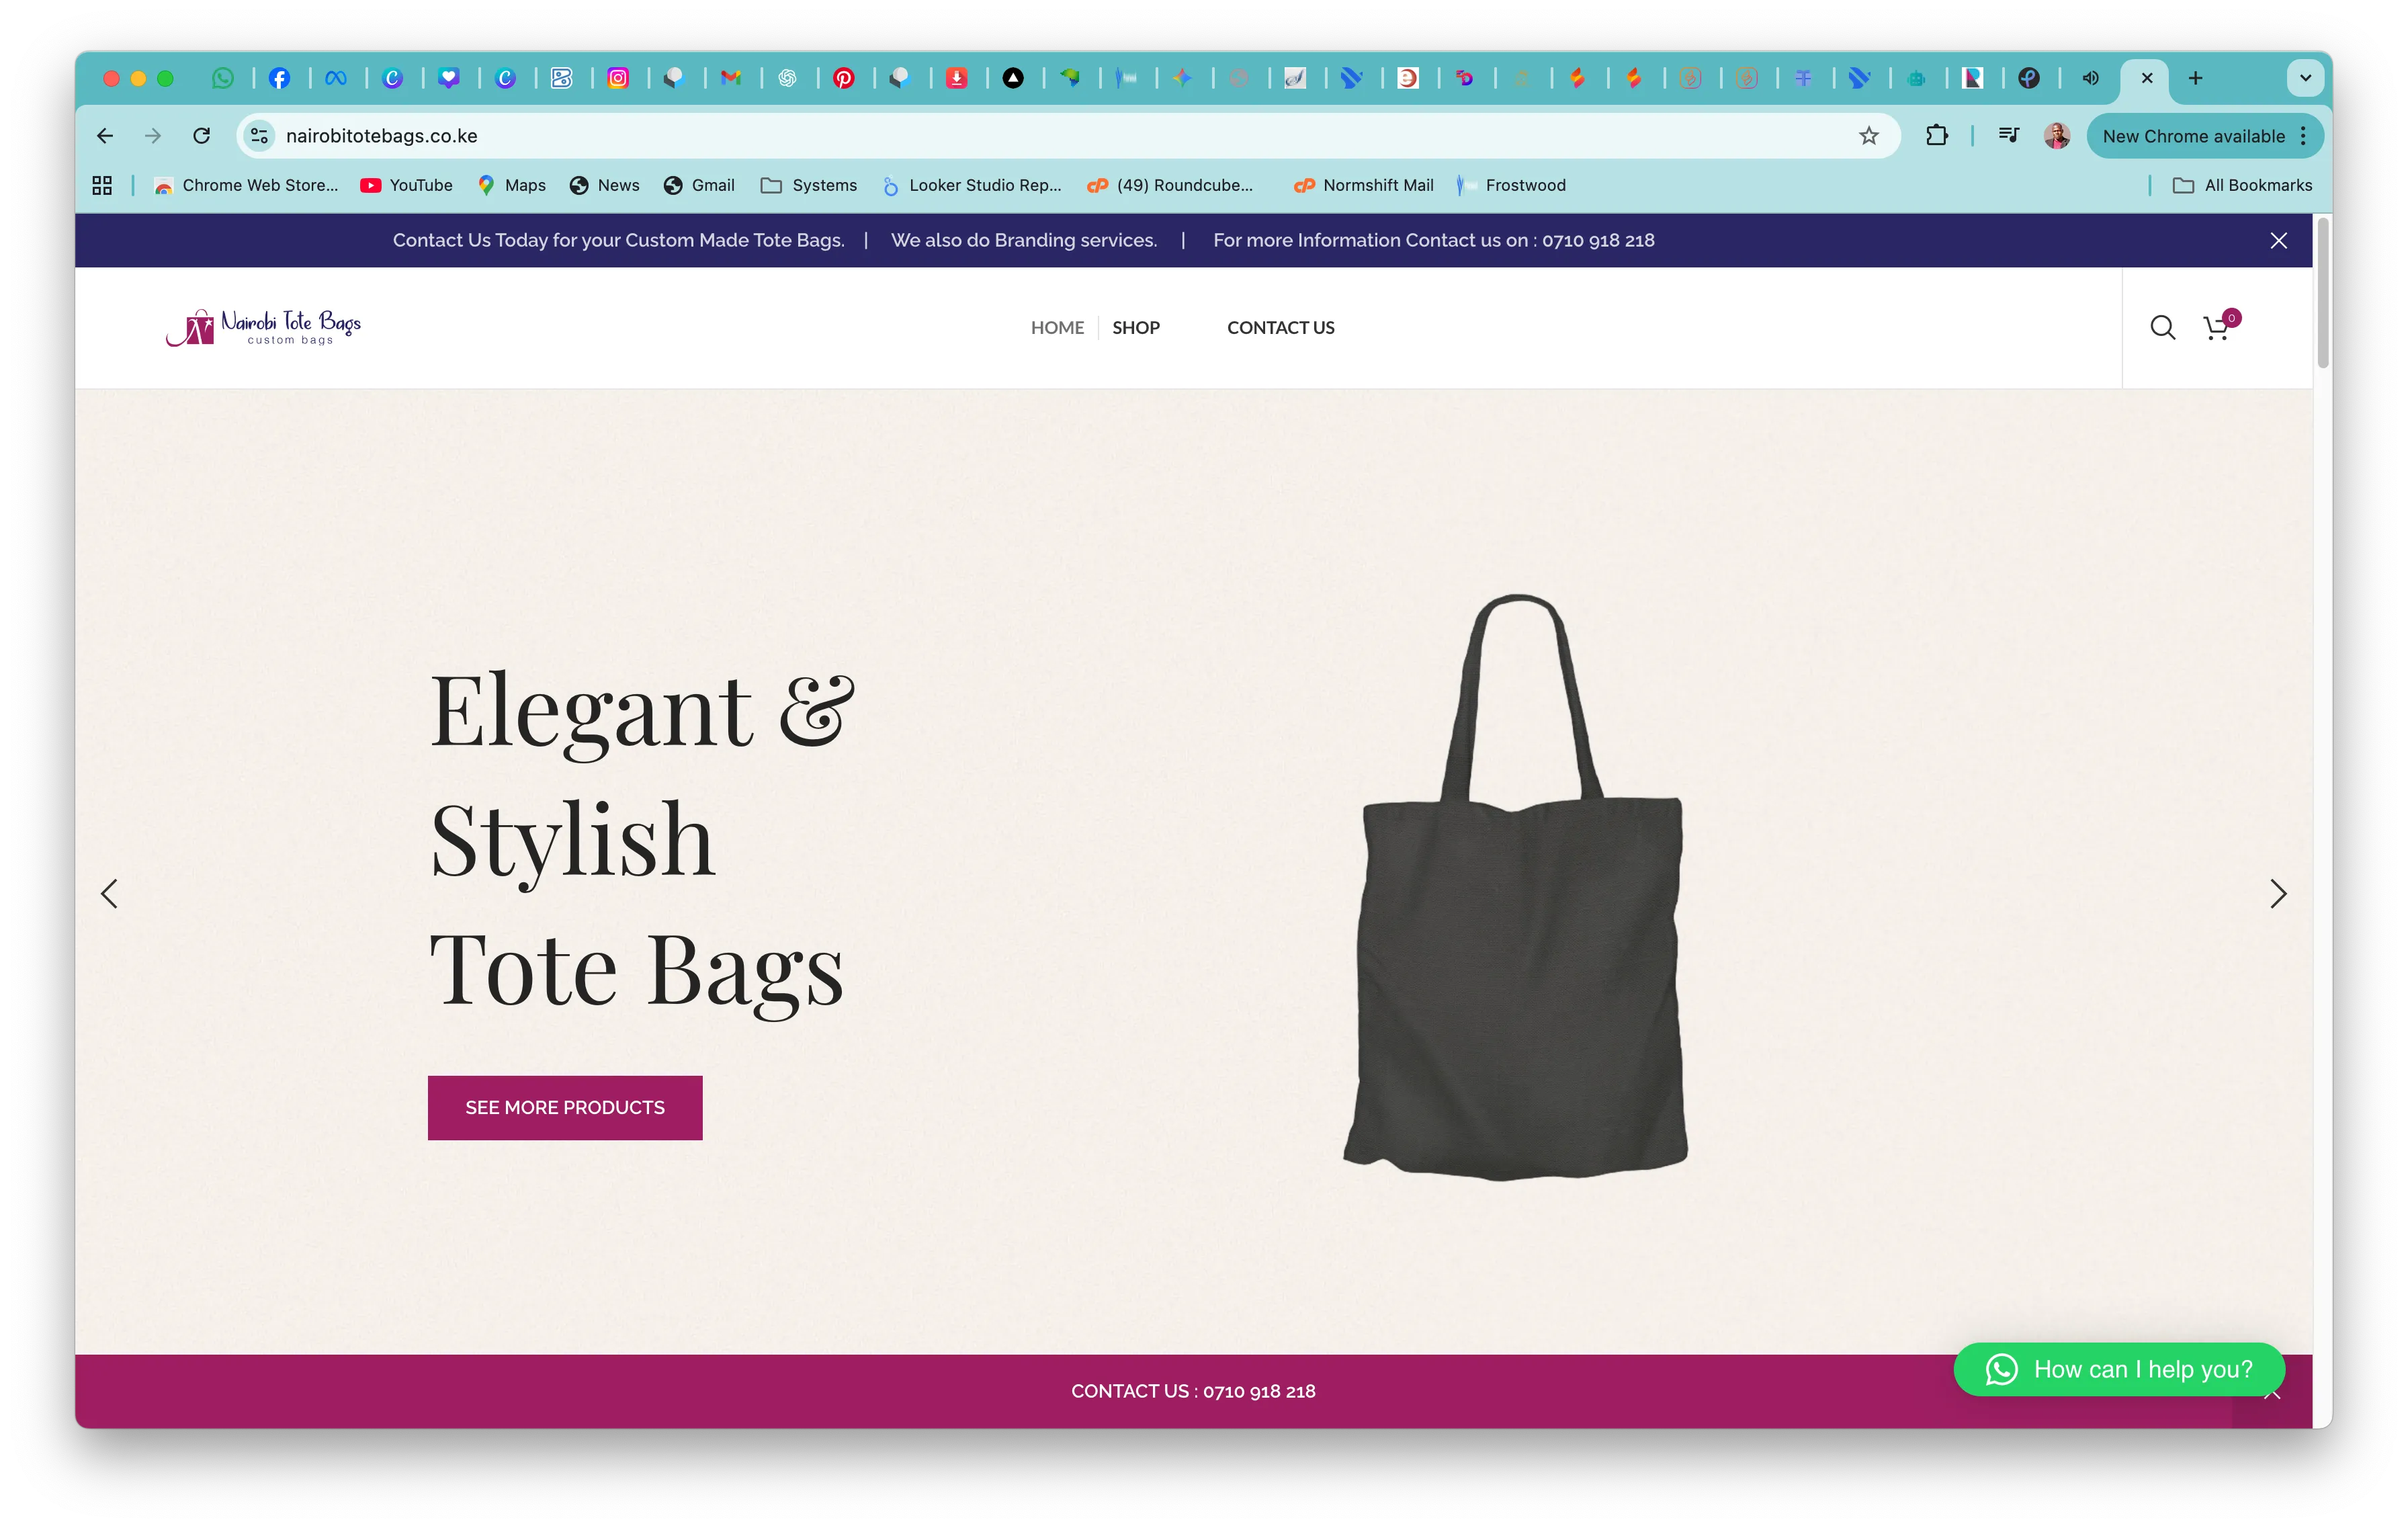Screen dimensions: 2408x1528
Task: Select CONTACT US in the navigation menu
Action: click(1280, 327)
